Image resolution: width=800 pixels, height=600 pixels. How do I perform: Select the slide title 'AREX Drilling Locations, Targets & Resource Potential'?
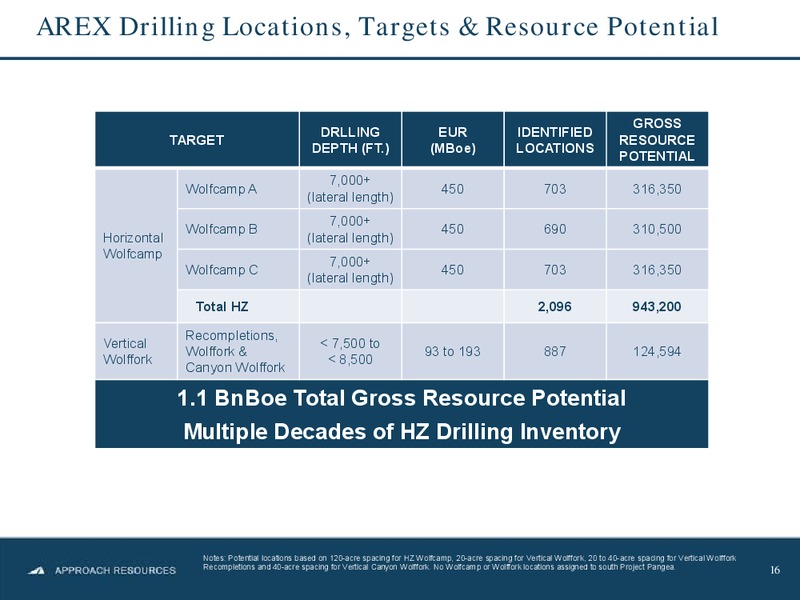378,27
